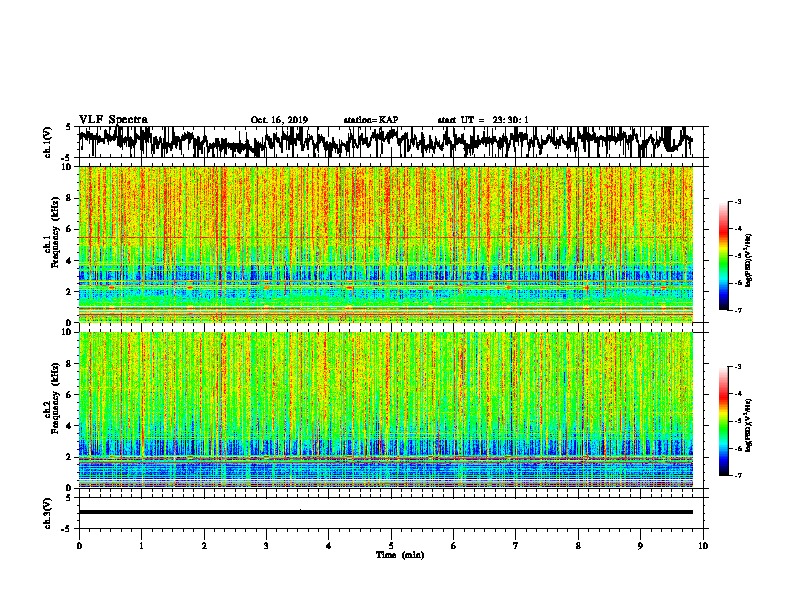Click the time axis tick label "2"

[x=204, y=546]
